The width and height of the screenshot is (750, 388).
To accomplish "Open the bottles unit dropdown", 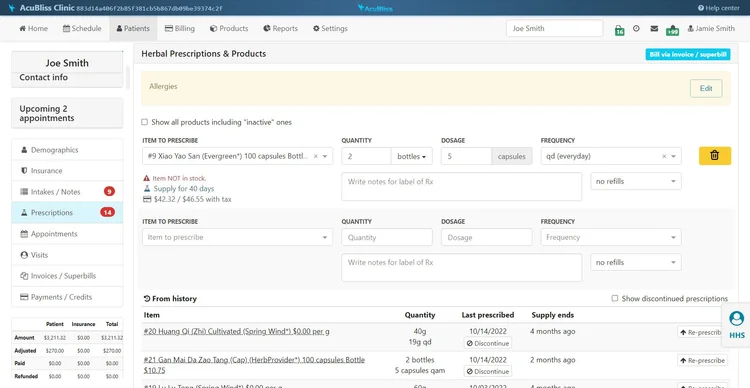I will (x=411, y=156).
